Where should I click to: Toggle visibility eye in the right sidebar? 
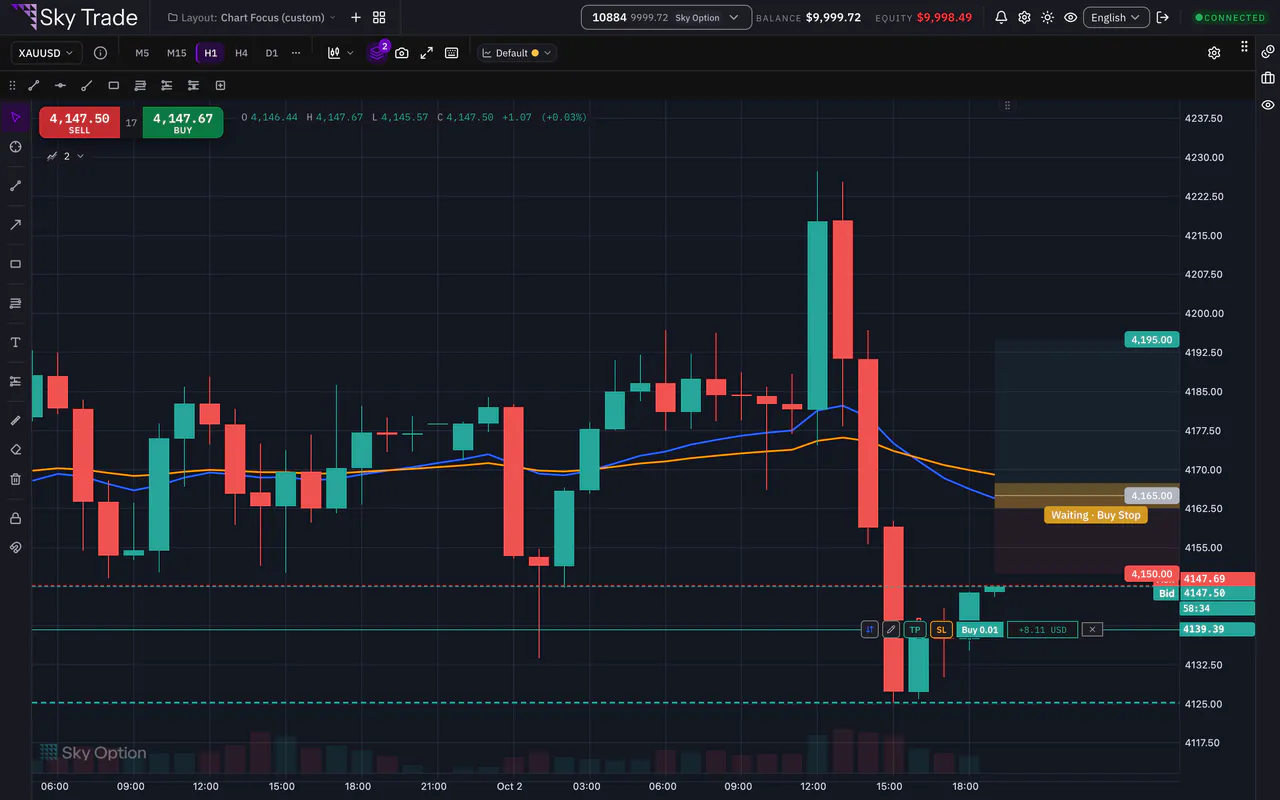pyautogui.click(x=1268, y=104)
